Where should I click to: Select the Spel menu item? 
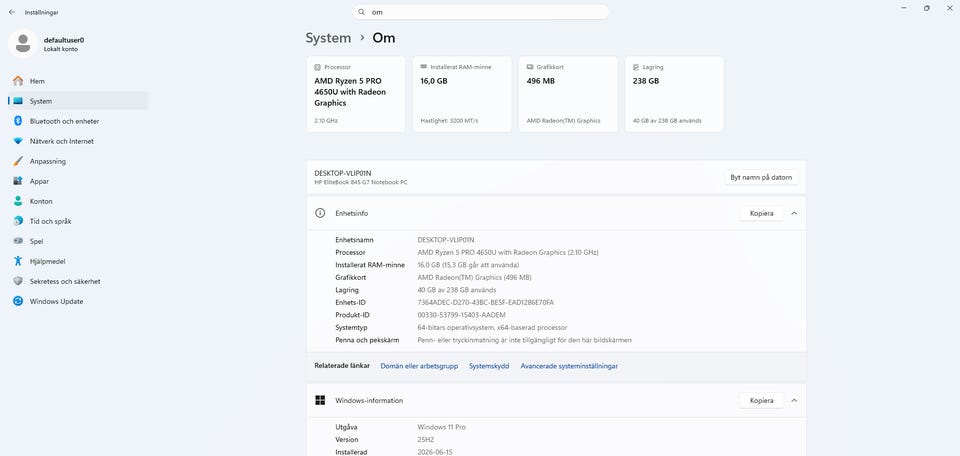pyautogui.click(x=78, y=241)
